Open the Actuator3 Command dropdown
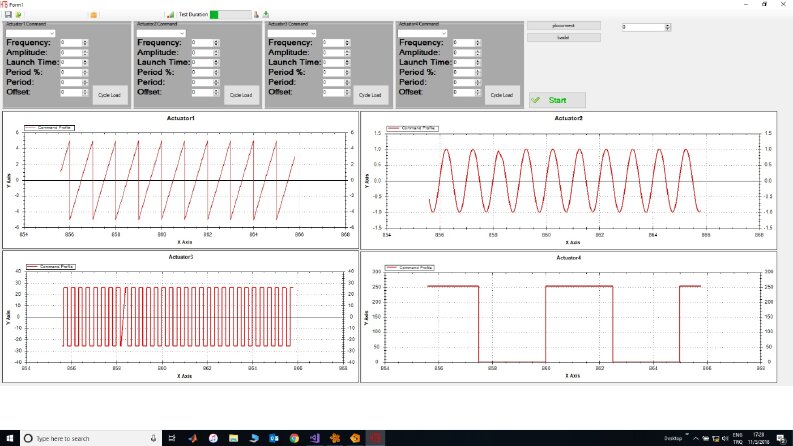Viewport: 793px width, 446px height. [x=292, y=33]
